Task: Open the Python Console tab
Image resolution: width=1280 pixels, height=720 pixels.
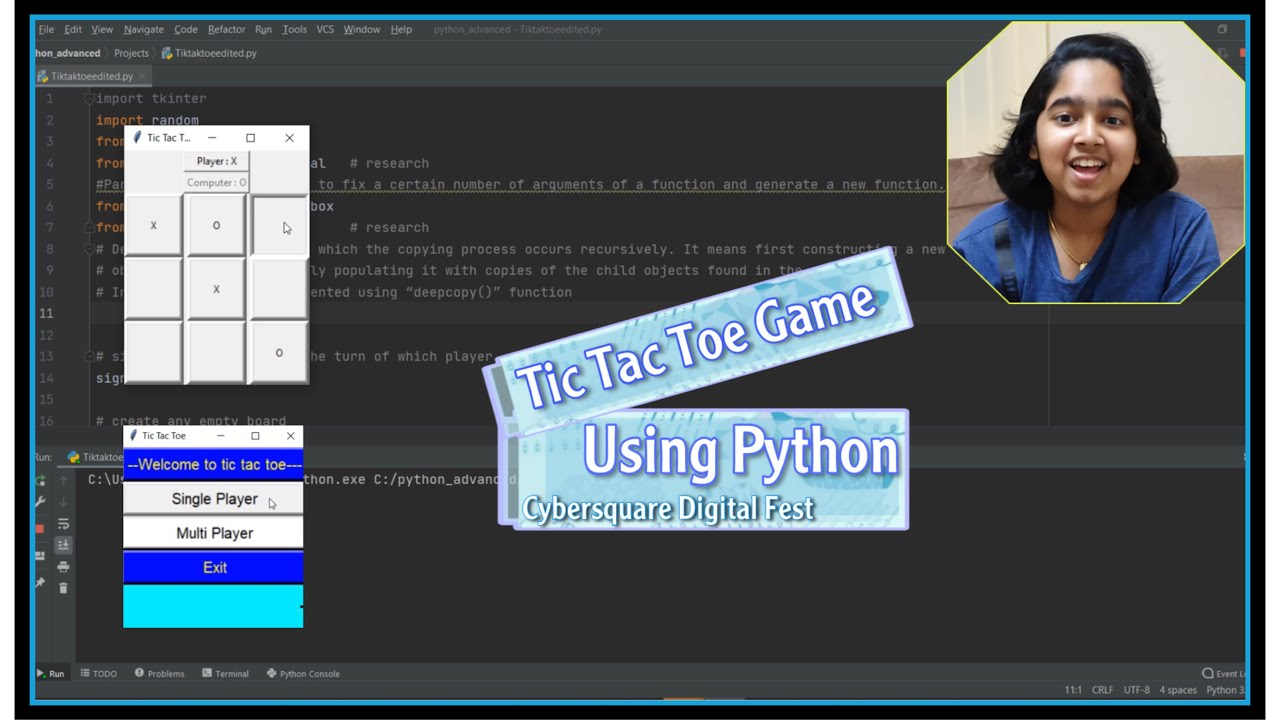Action: [x=303, y=674]
